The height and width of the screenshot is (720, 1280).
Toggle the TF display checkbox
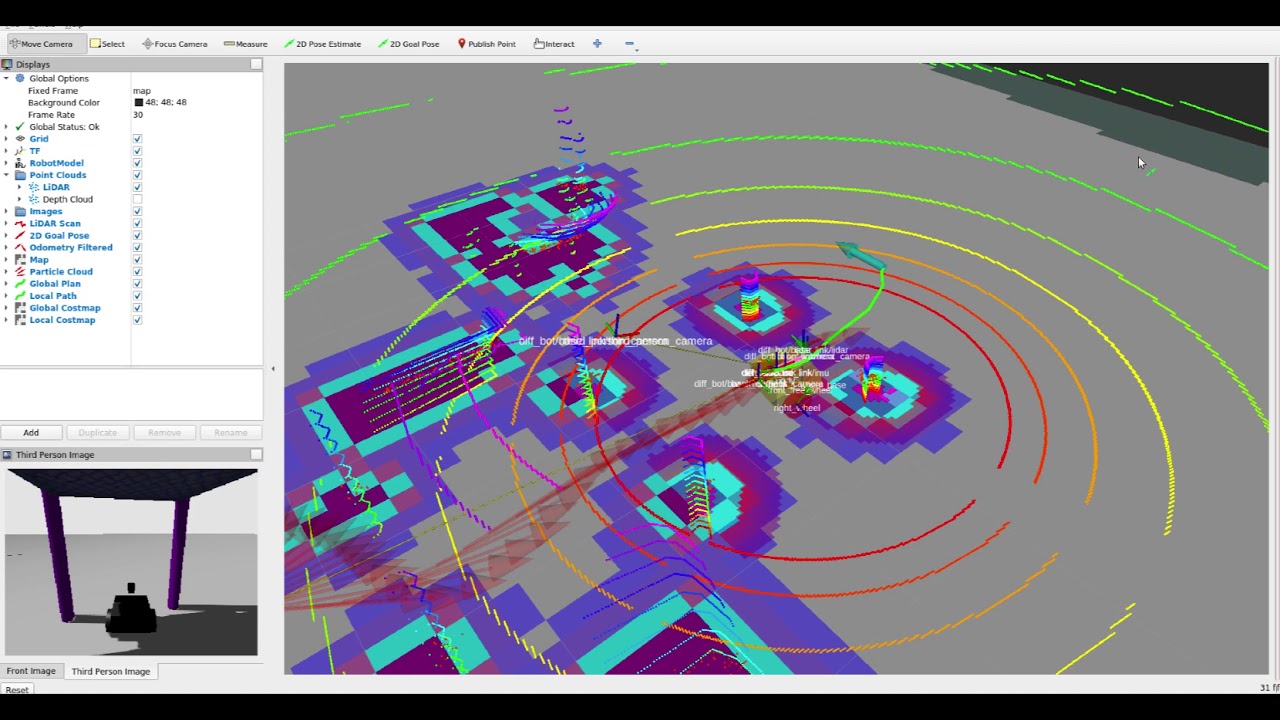click(x=137, y=151)
